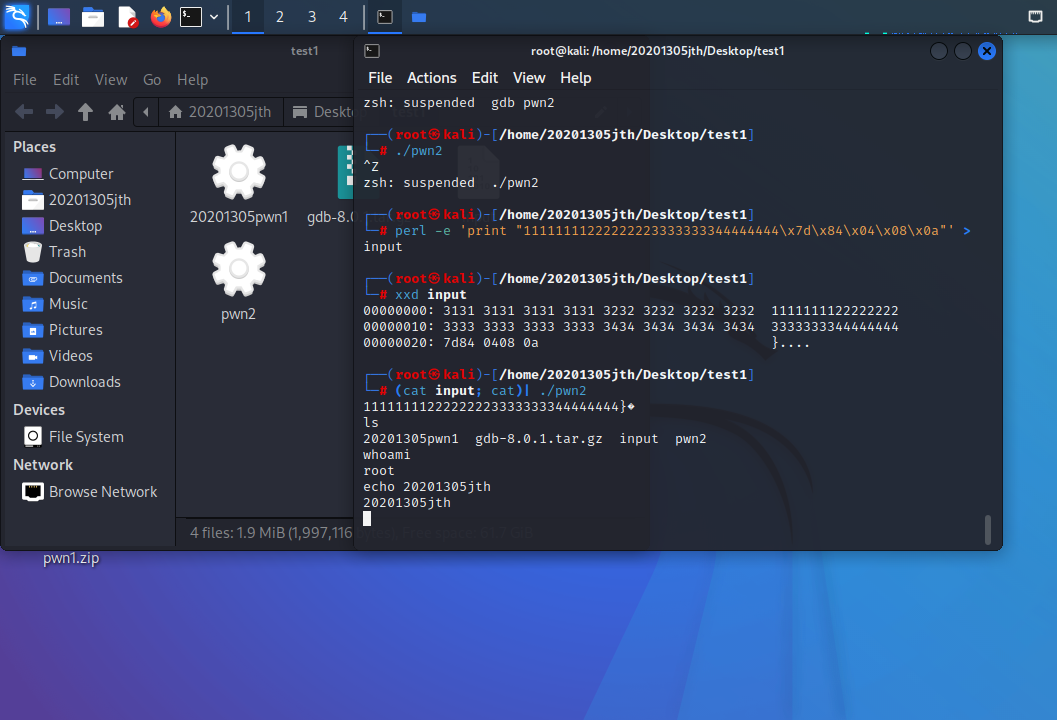Switch to workspace 1
Viewport: 1057px width, 720px height.
(x=247, y=17)
